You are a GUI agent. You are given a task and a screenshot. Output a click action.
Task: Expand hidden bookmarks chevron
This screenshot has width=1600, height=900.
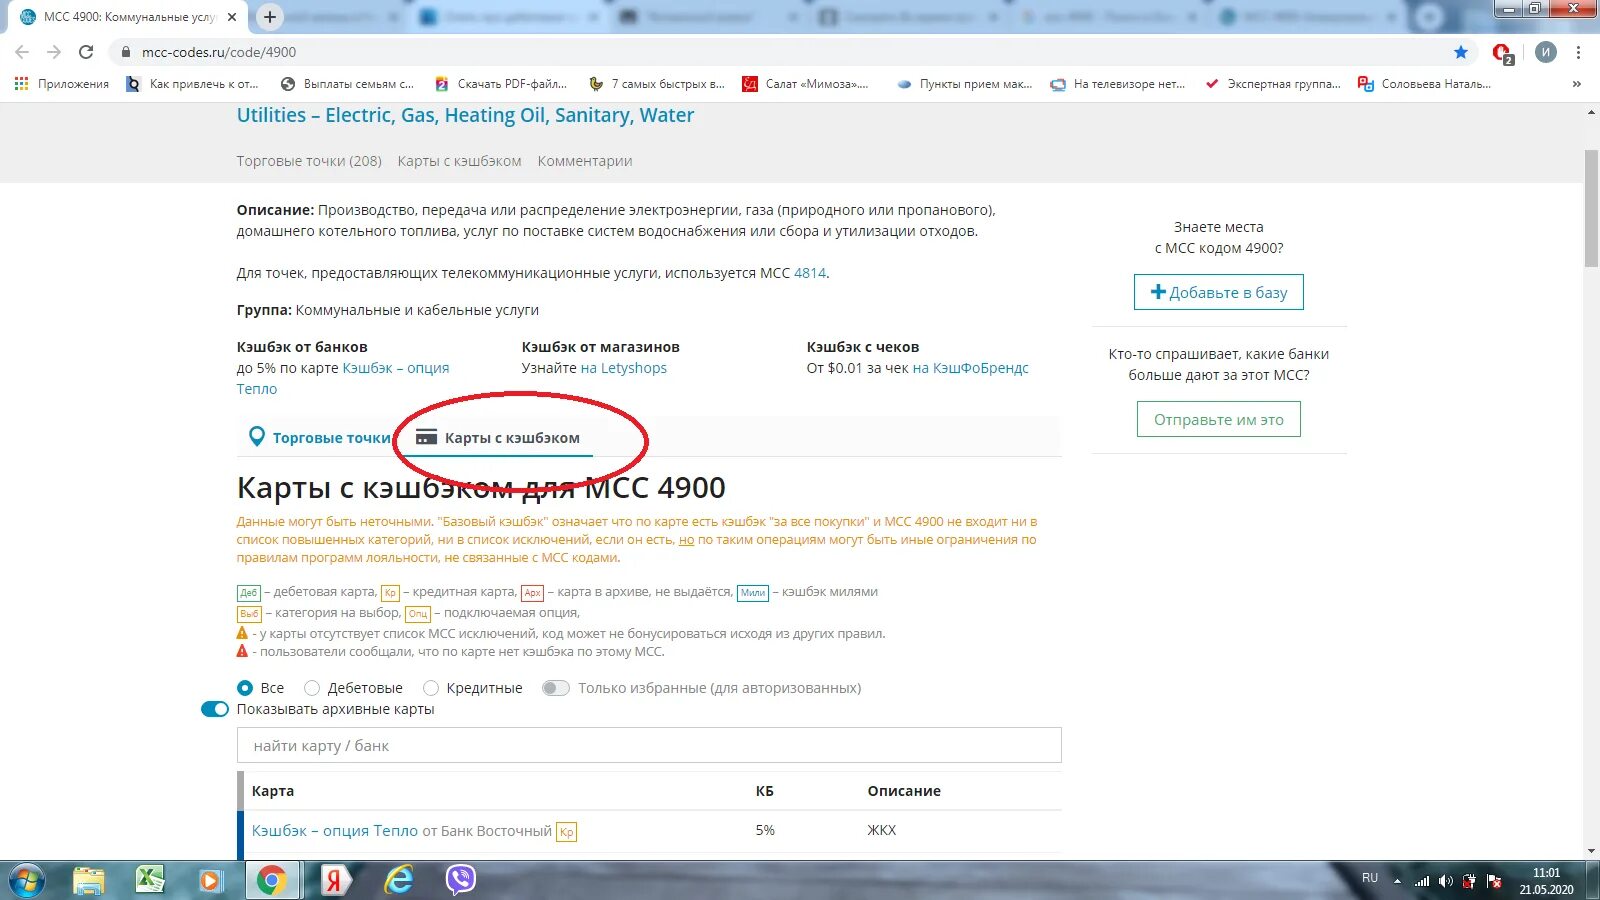(1577, 84)
